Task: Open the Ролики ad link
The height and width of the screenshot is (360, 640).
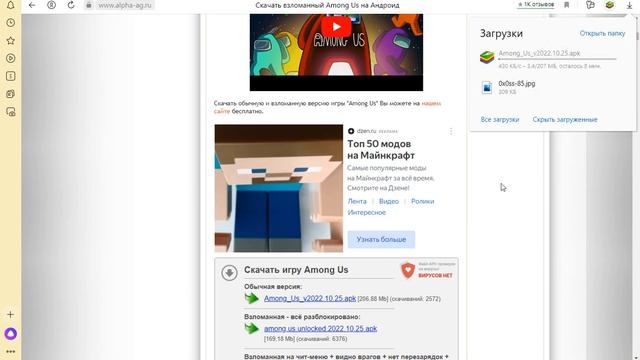Action: tap(422, 201)
